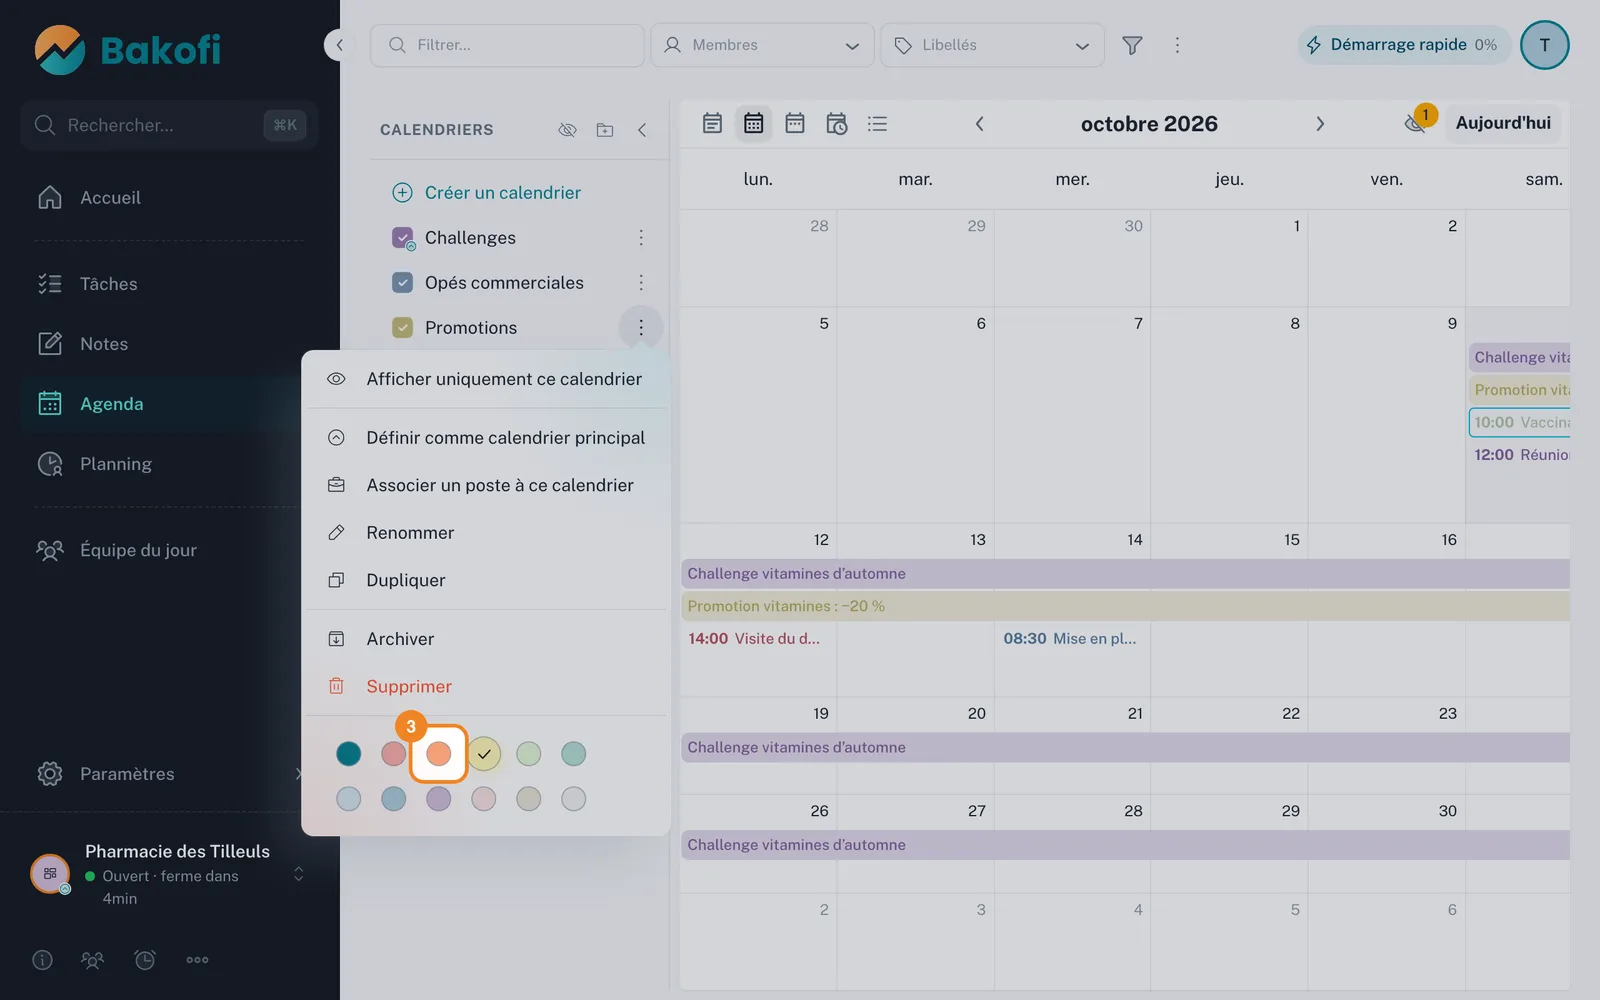
Task: Uncheck the Challenges calendar checkbox
Action: click(402, 238)
